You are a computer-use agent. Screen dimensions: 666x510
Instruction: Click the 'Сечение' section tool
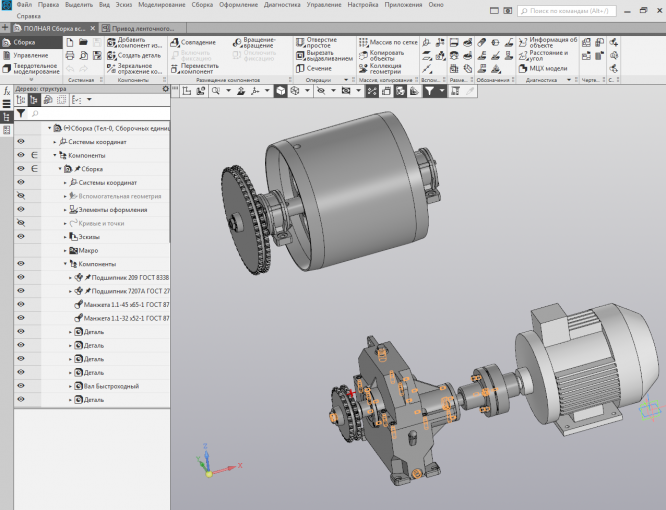[x=317, y=68]
